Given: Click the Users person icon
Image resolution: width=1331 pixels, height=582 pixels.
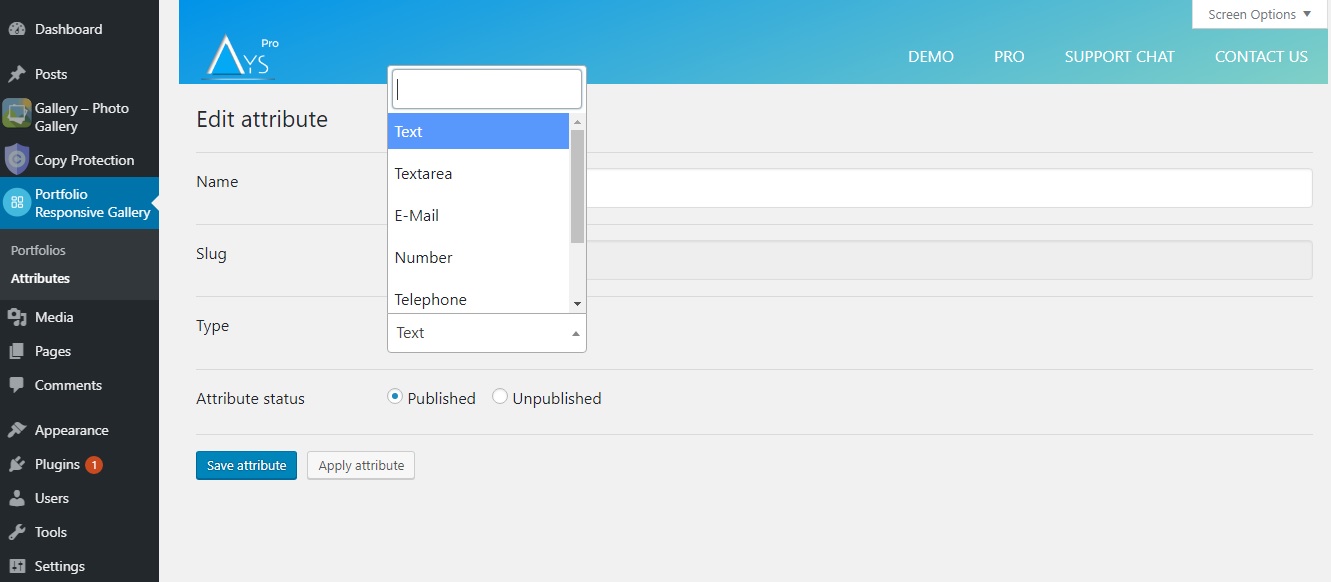Looking at the screenshot, I should 16,498.
